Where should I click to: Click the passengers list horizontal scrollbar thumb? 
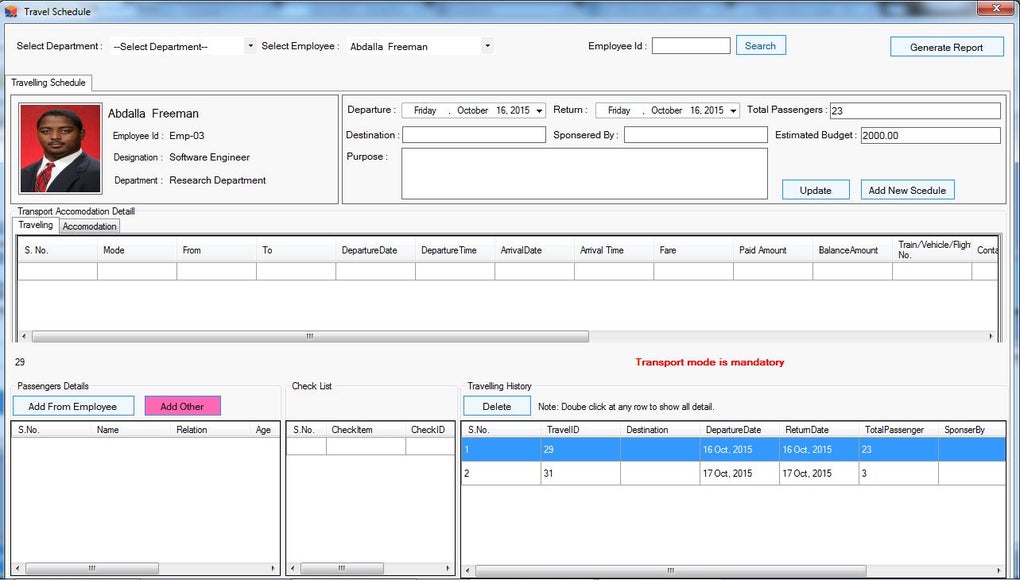(92, 568)
